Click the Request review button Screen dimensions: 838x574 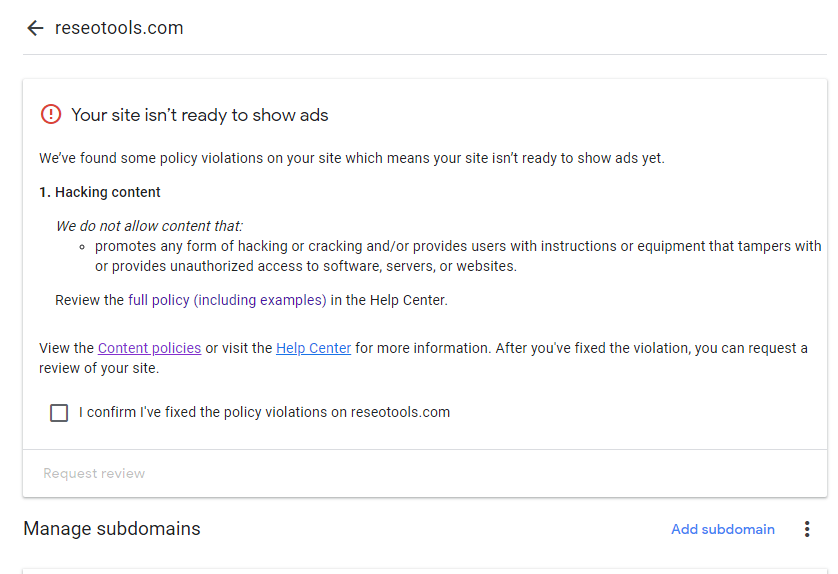pos(94,474)
